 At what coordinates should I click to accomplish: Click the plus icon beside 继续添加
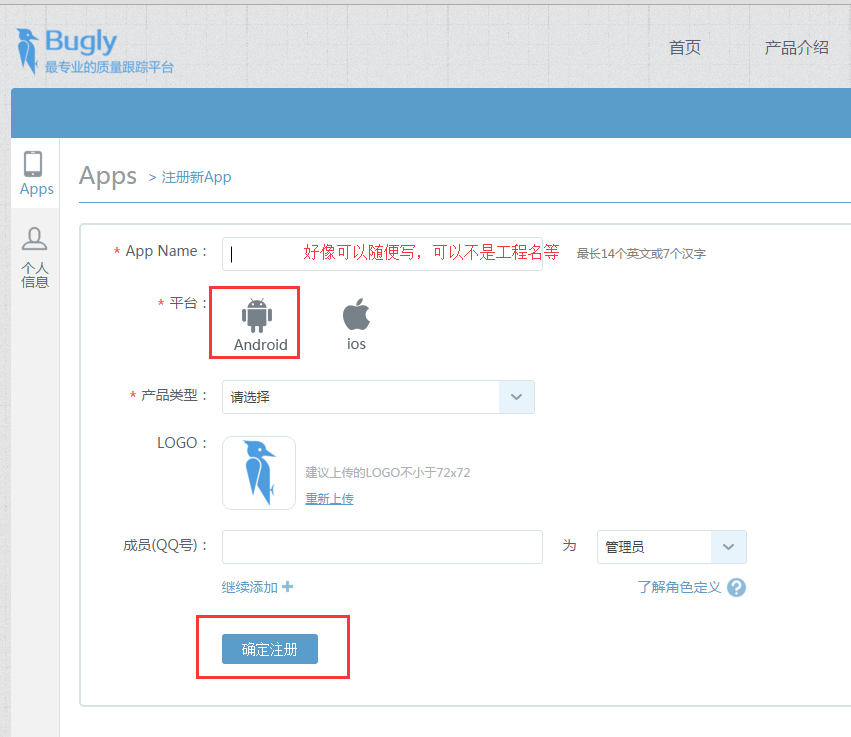[288, 587]
